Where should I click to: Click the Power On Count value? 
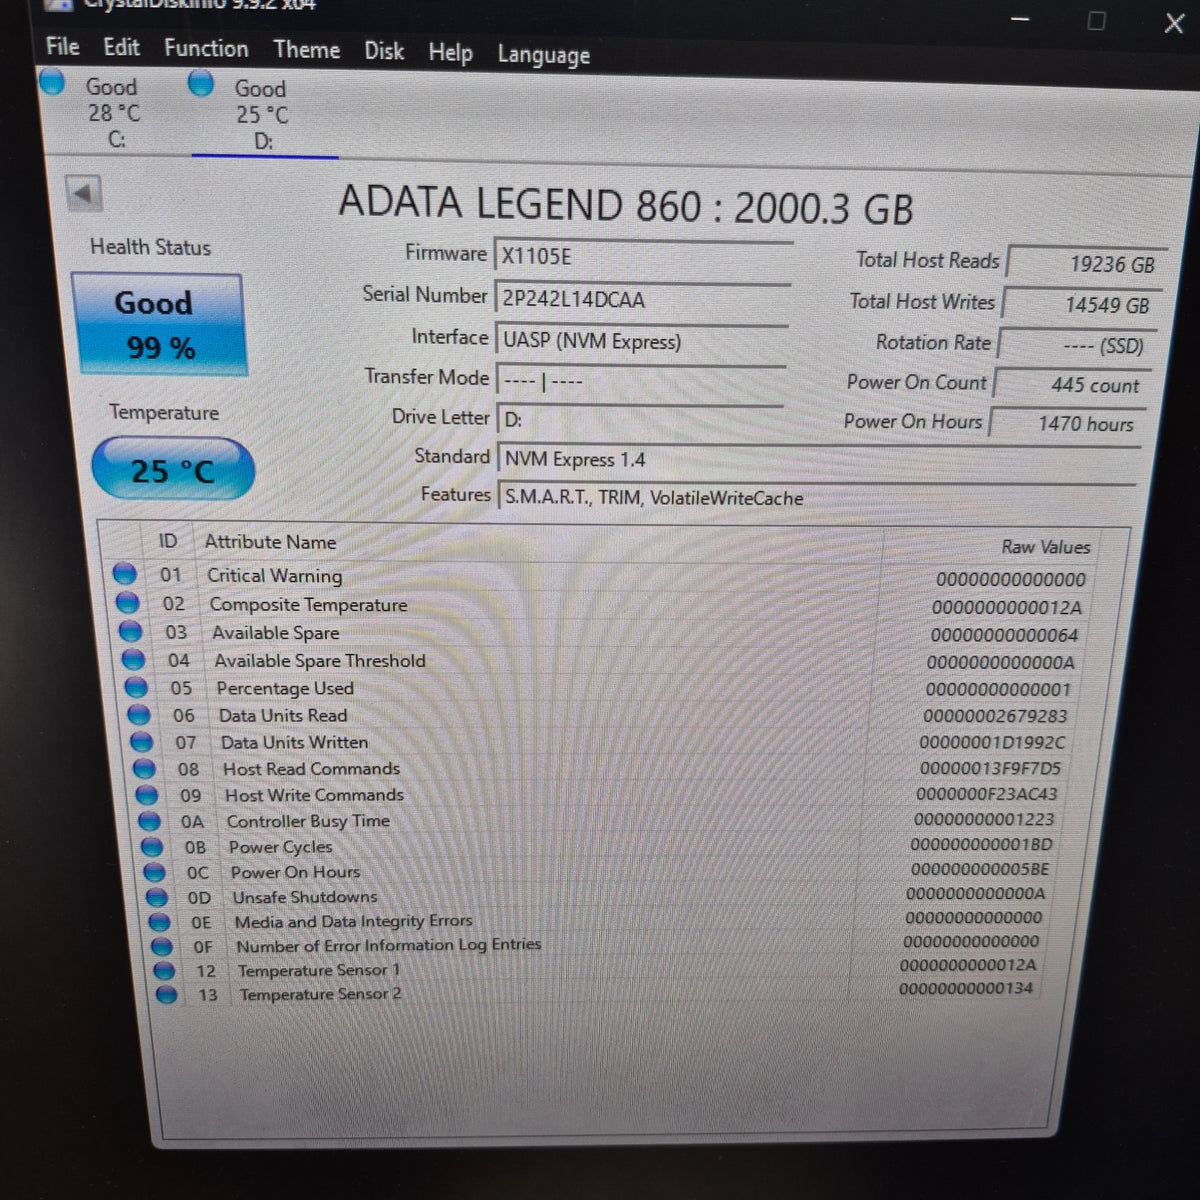(1072, 385)
